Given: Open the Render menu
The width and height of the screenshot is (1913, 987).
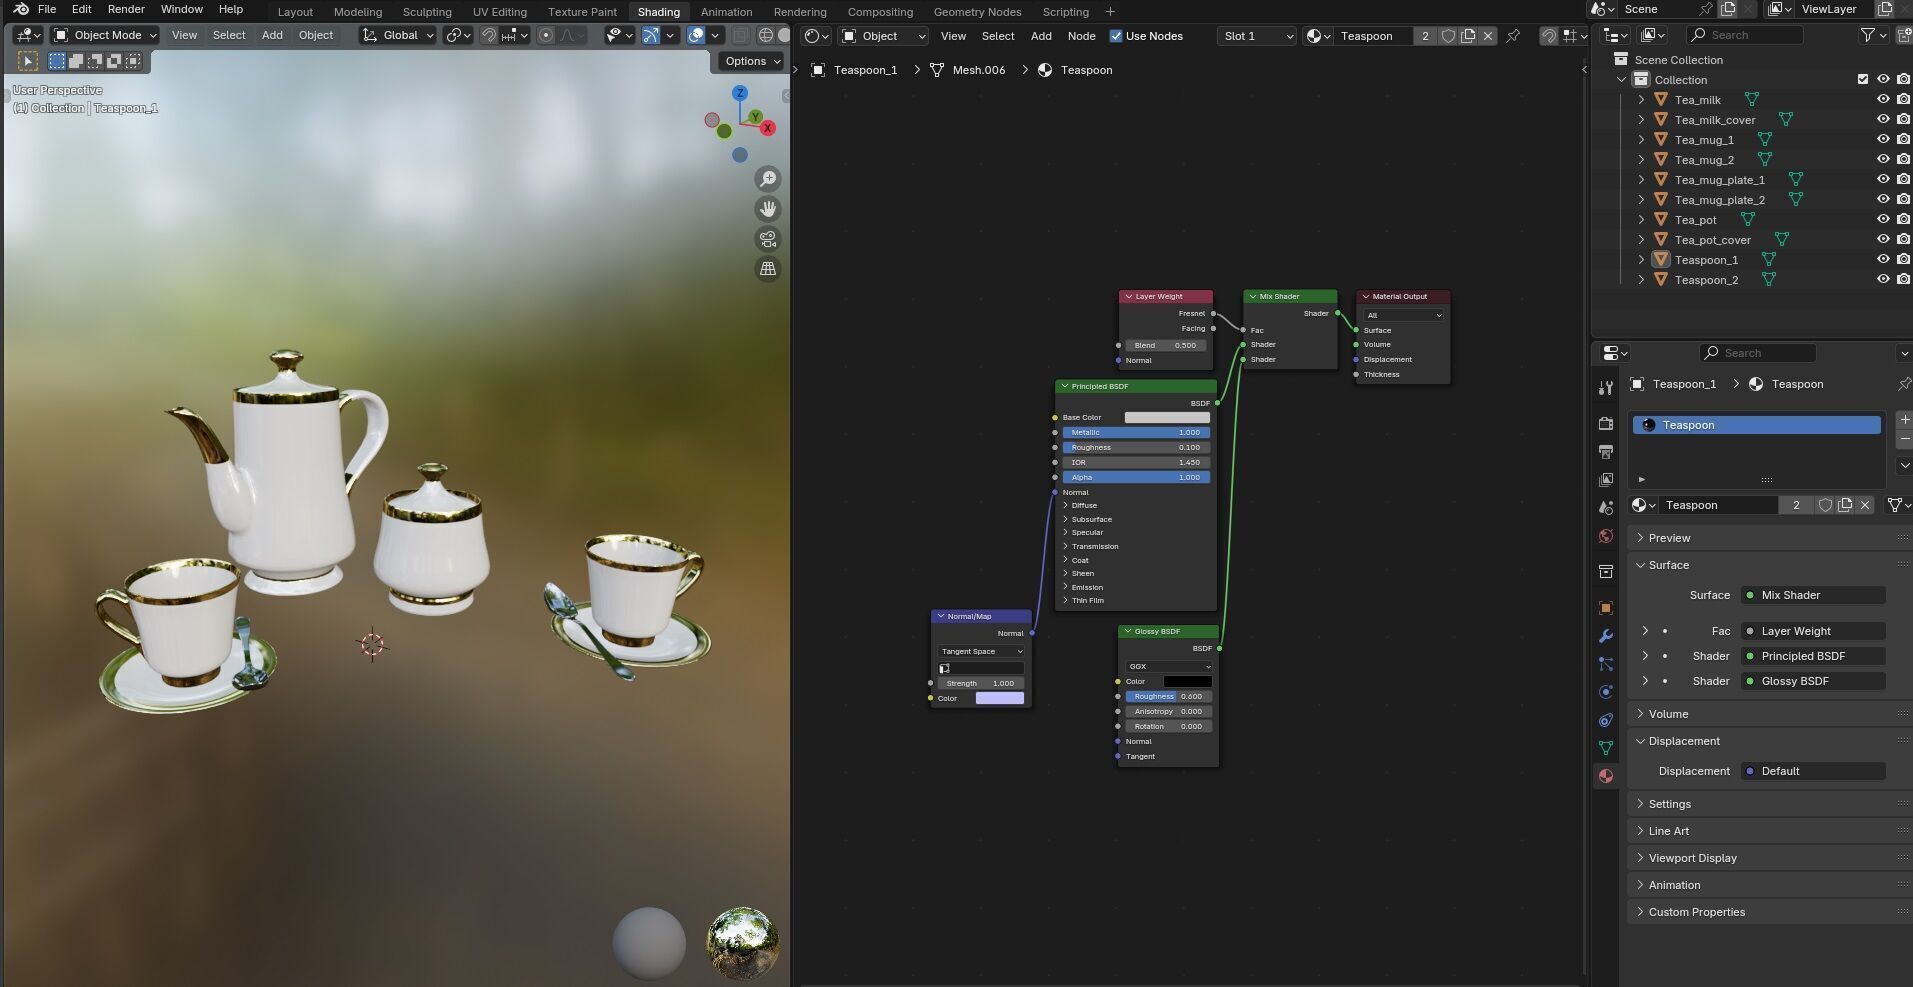Looking at the screenshot, I should 126,9.
